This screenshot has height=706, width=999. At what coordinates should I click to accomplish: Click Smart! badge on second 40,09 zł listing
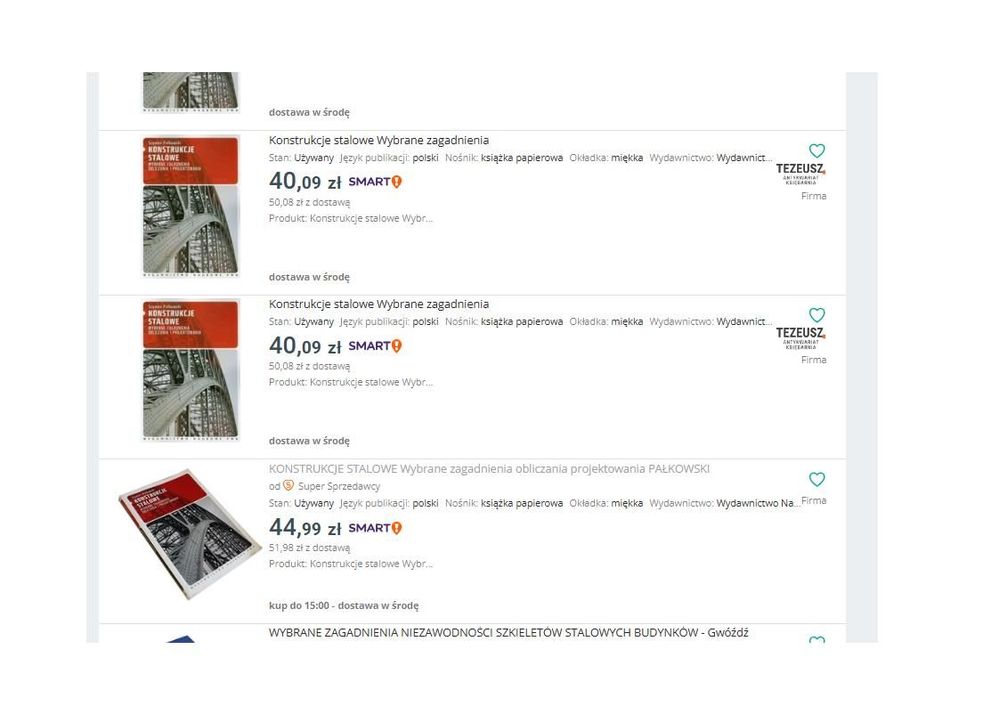coord(375,346)
